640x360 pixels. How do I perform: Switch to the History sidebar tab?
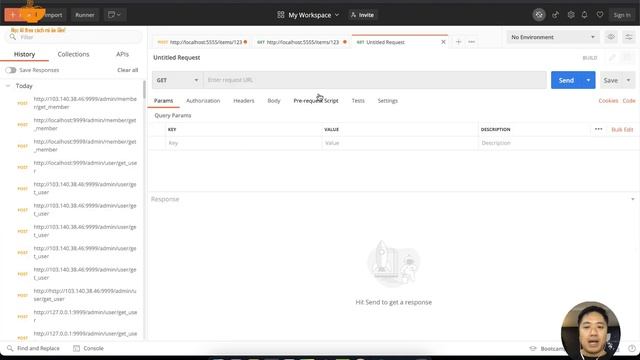coord(24,54)
